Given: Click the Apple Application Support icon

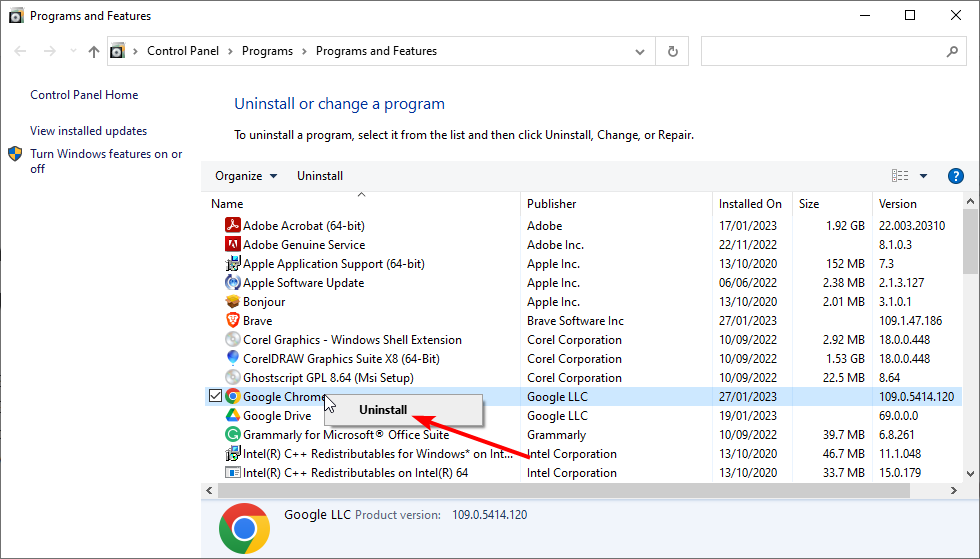Looking at the screenshot, I should [232, 263].
